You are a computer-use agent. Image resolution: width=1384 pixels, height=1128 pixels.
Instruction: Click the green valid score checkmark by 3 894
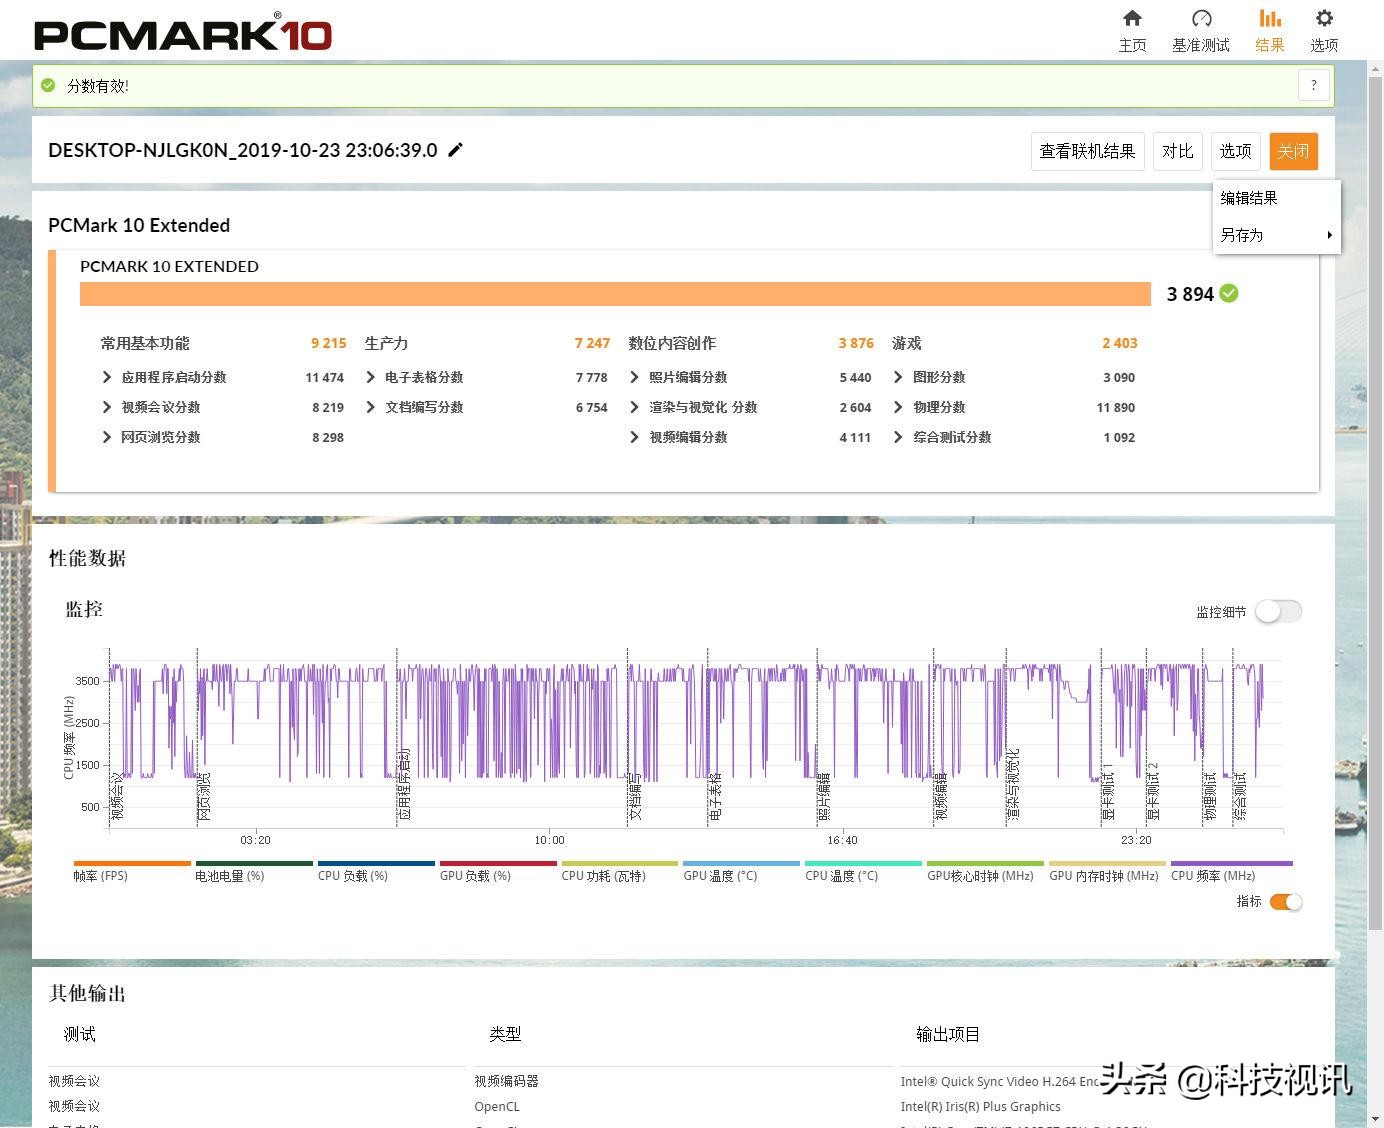pyautogui.click(x=1229, y=293)
